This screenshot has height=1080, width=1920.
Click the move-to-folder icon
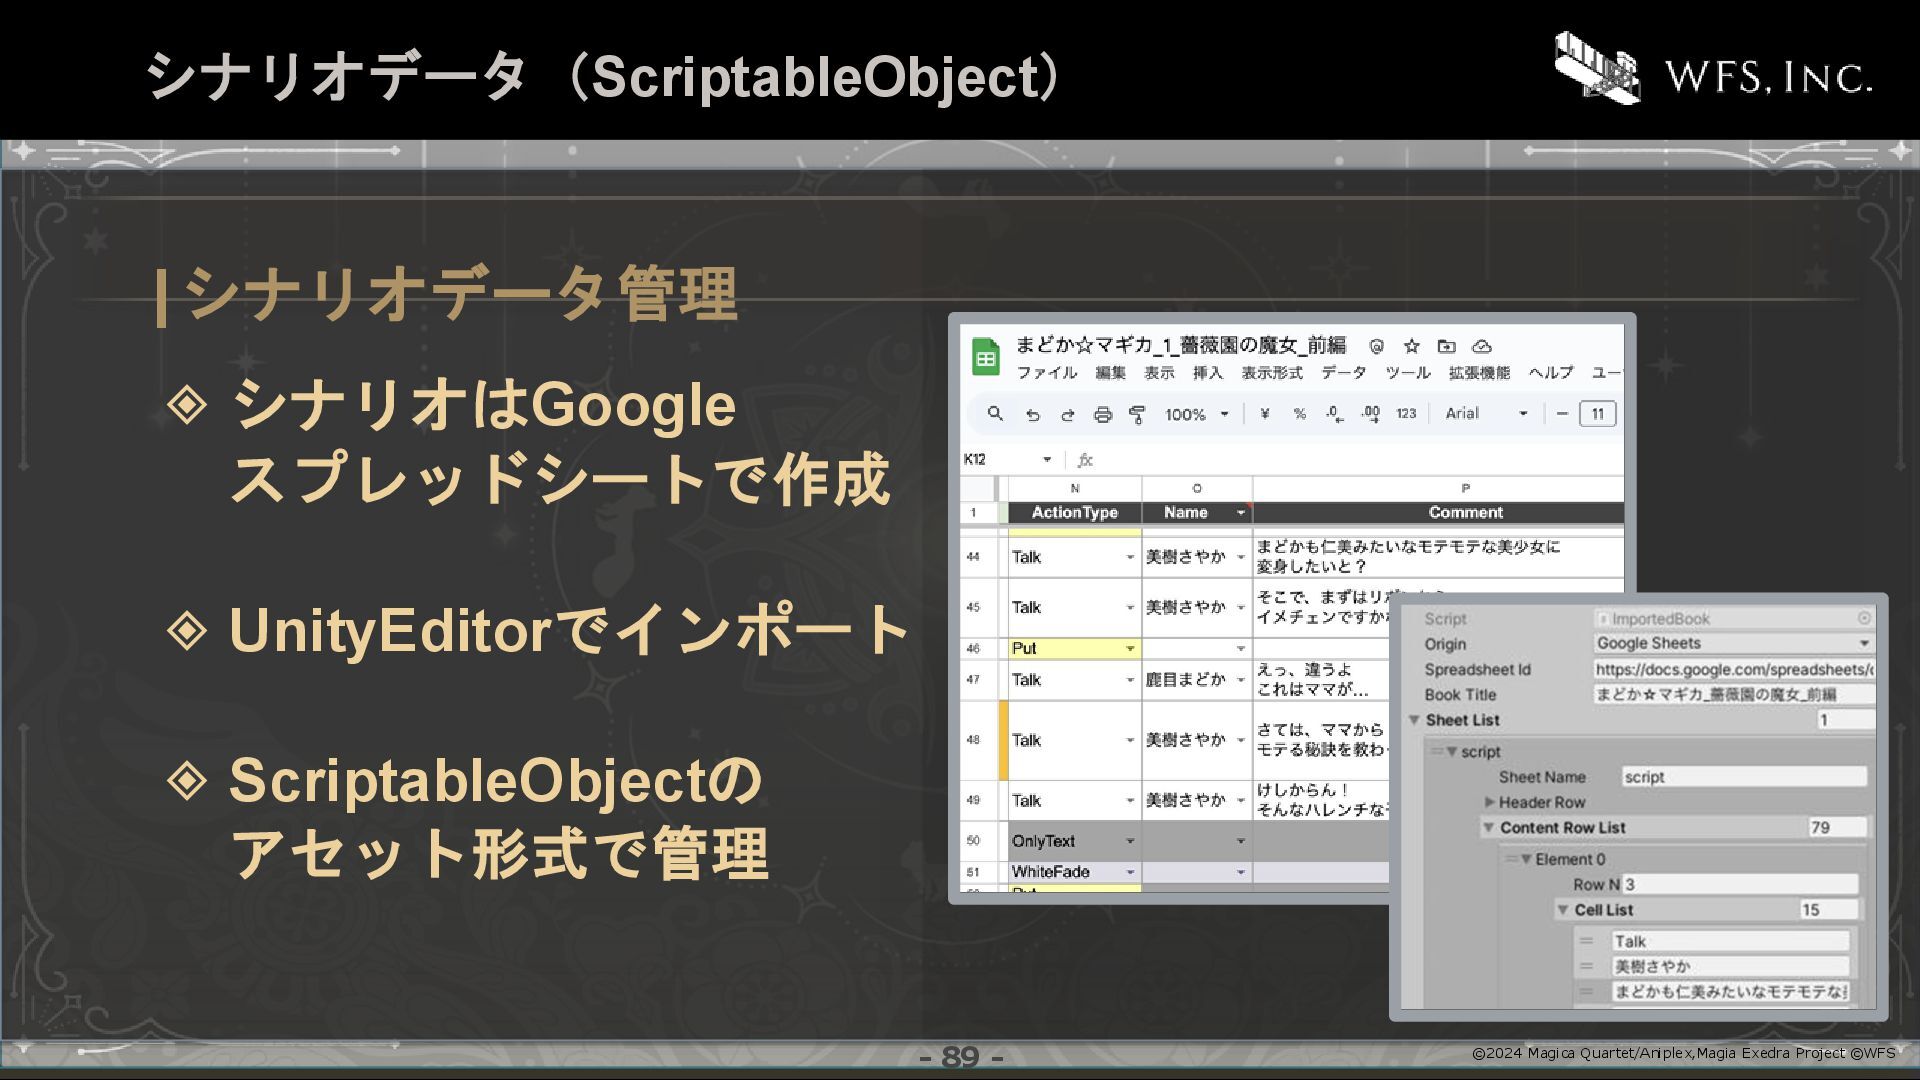[x=1446, y=346]
